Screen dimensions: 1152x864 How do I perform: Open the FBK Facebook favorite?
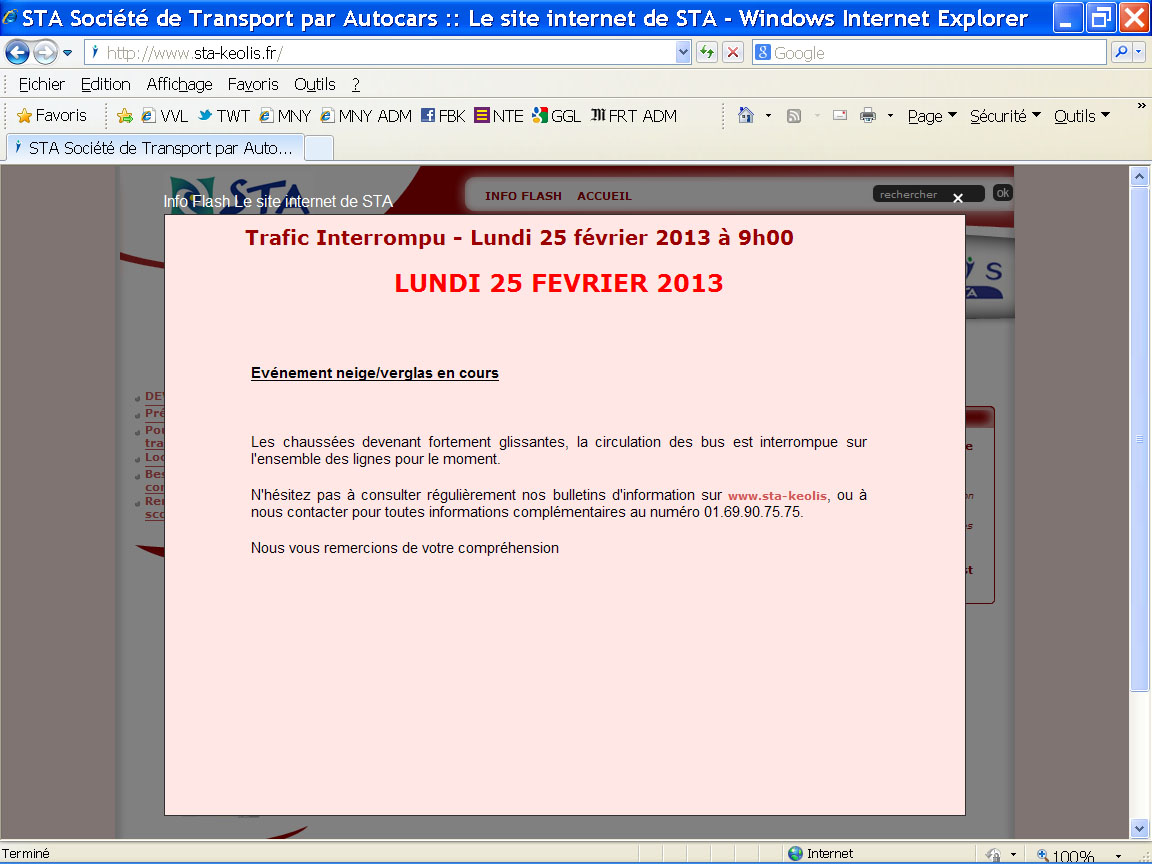[442, 116]
